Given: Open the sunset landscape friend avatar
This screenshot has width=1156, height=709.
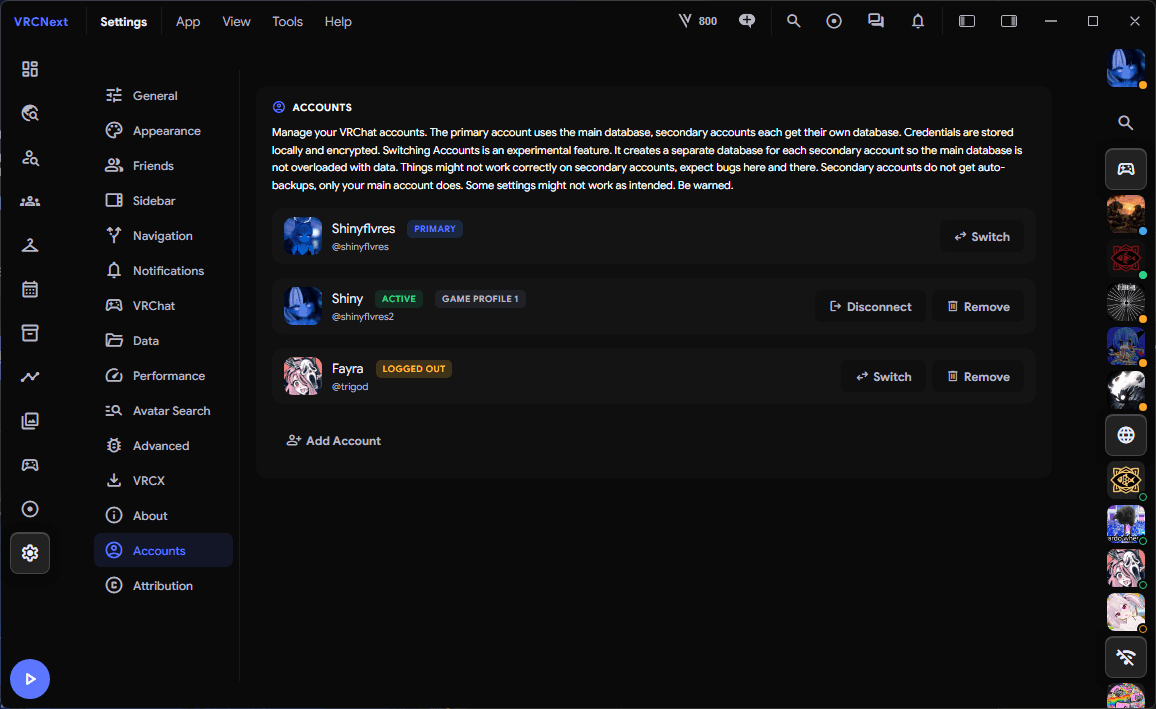Looking at the screenshot, I should pyautogui.click(x=1126, y=214).
